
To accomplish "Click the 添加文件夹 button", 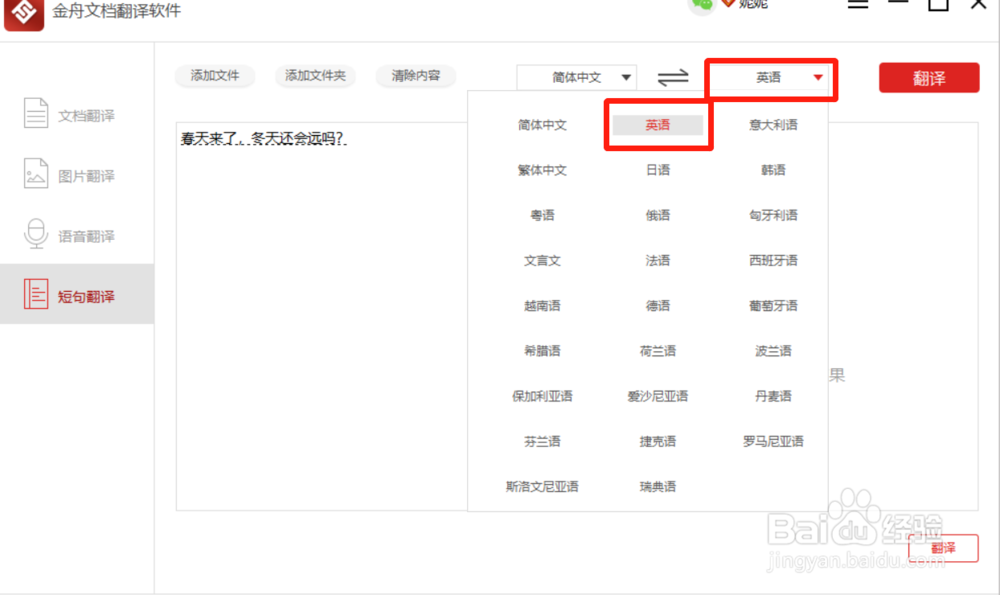I will (315, 76).
